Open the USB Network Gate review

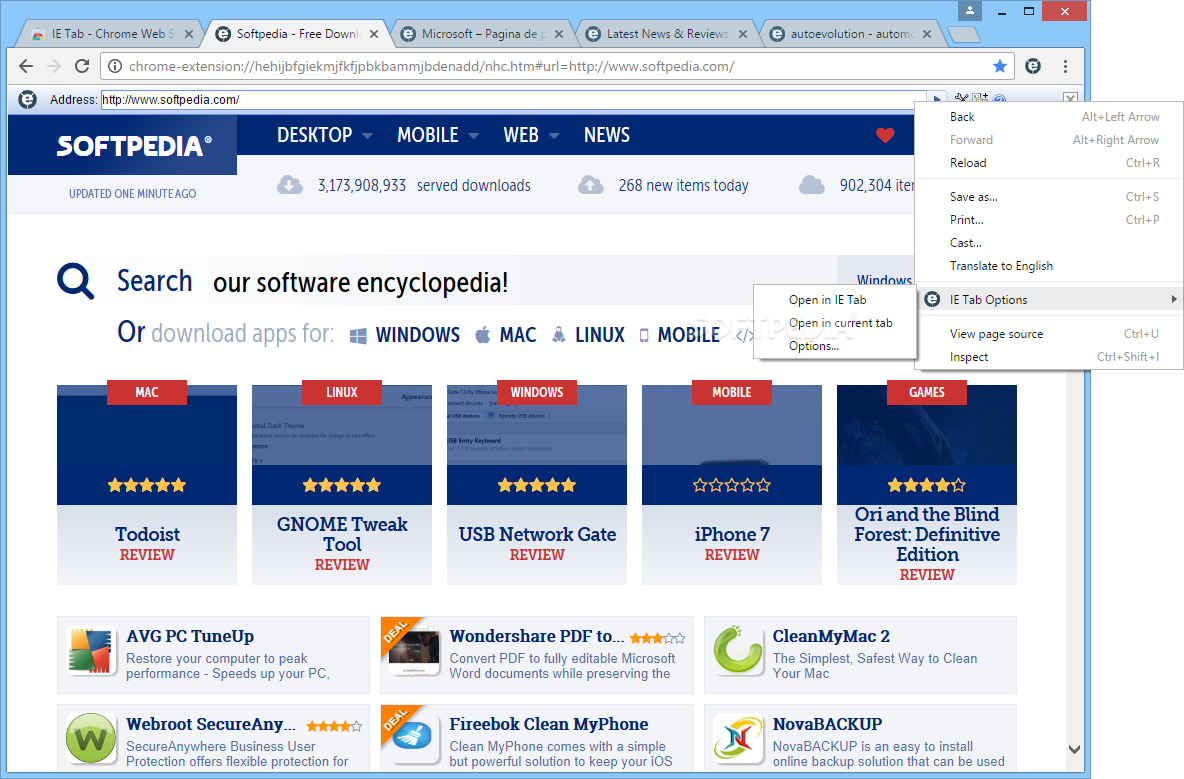tap(537, 485)
